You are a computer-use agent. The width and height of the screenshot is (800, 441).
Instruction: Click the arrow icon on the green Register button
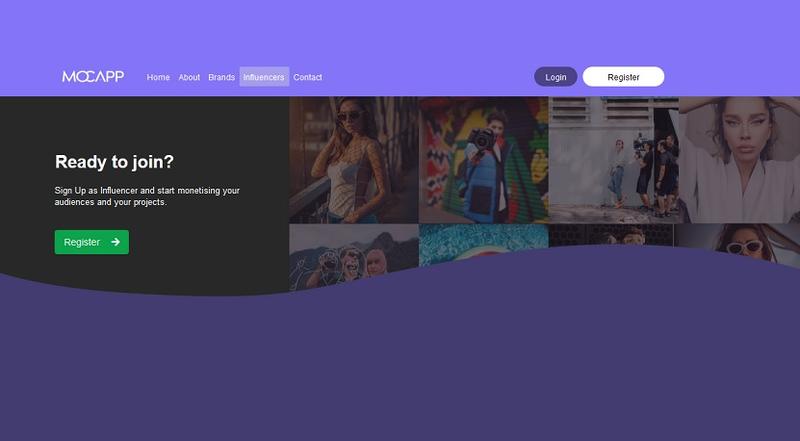pos(115,242)
